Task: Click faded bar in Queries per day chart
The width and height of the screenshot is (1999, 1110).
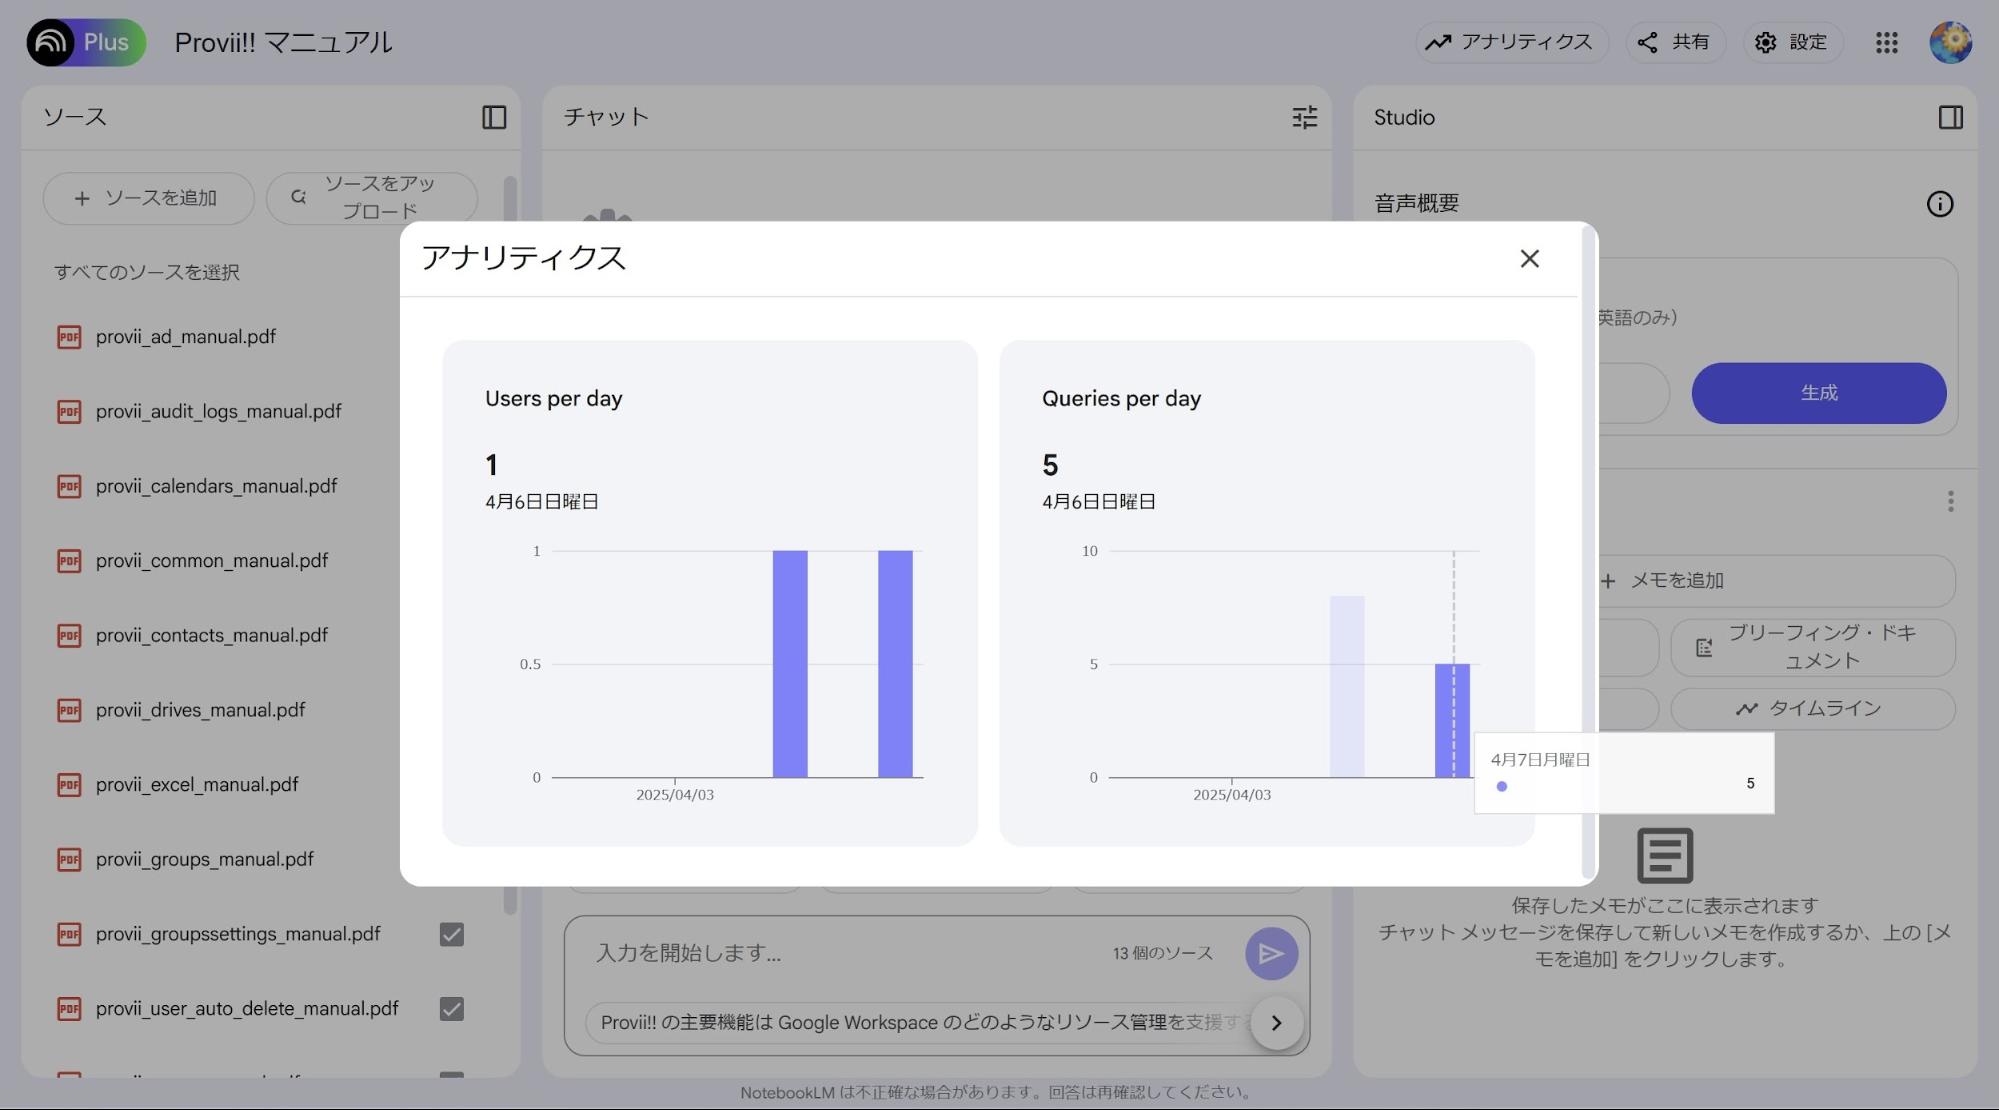Action: [x=1347, y=686]
